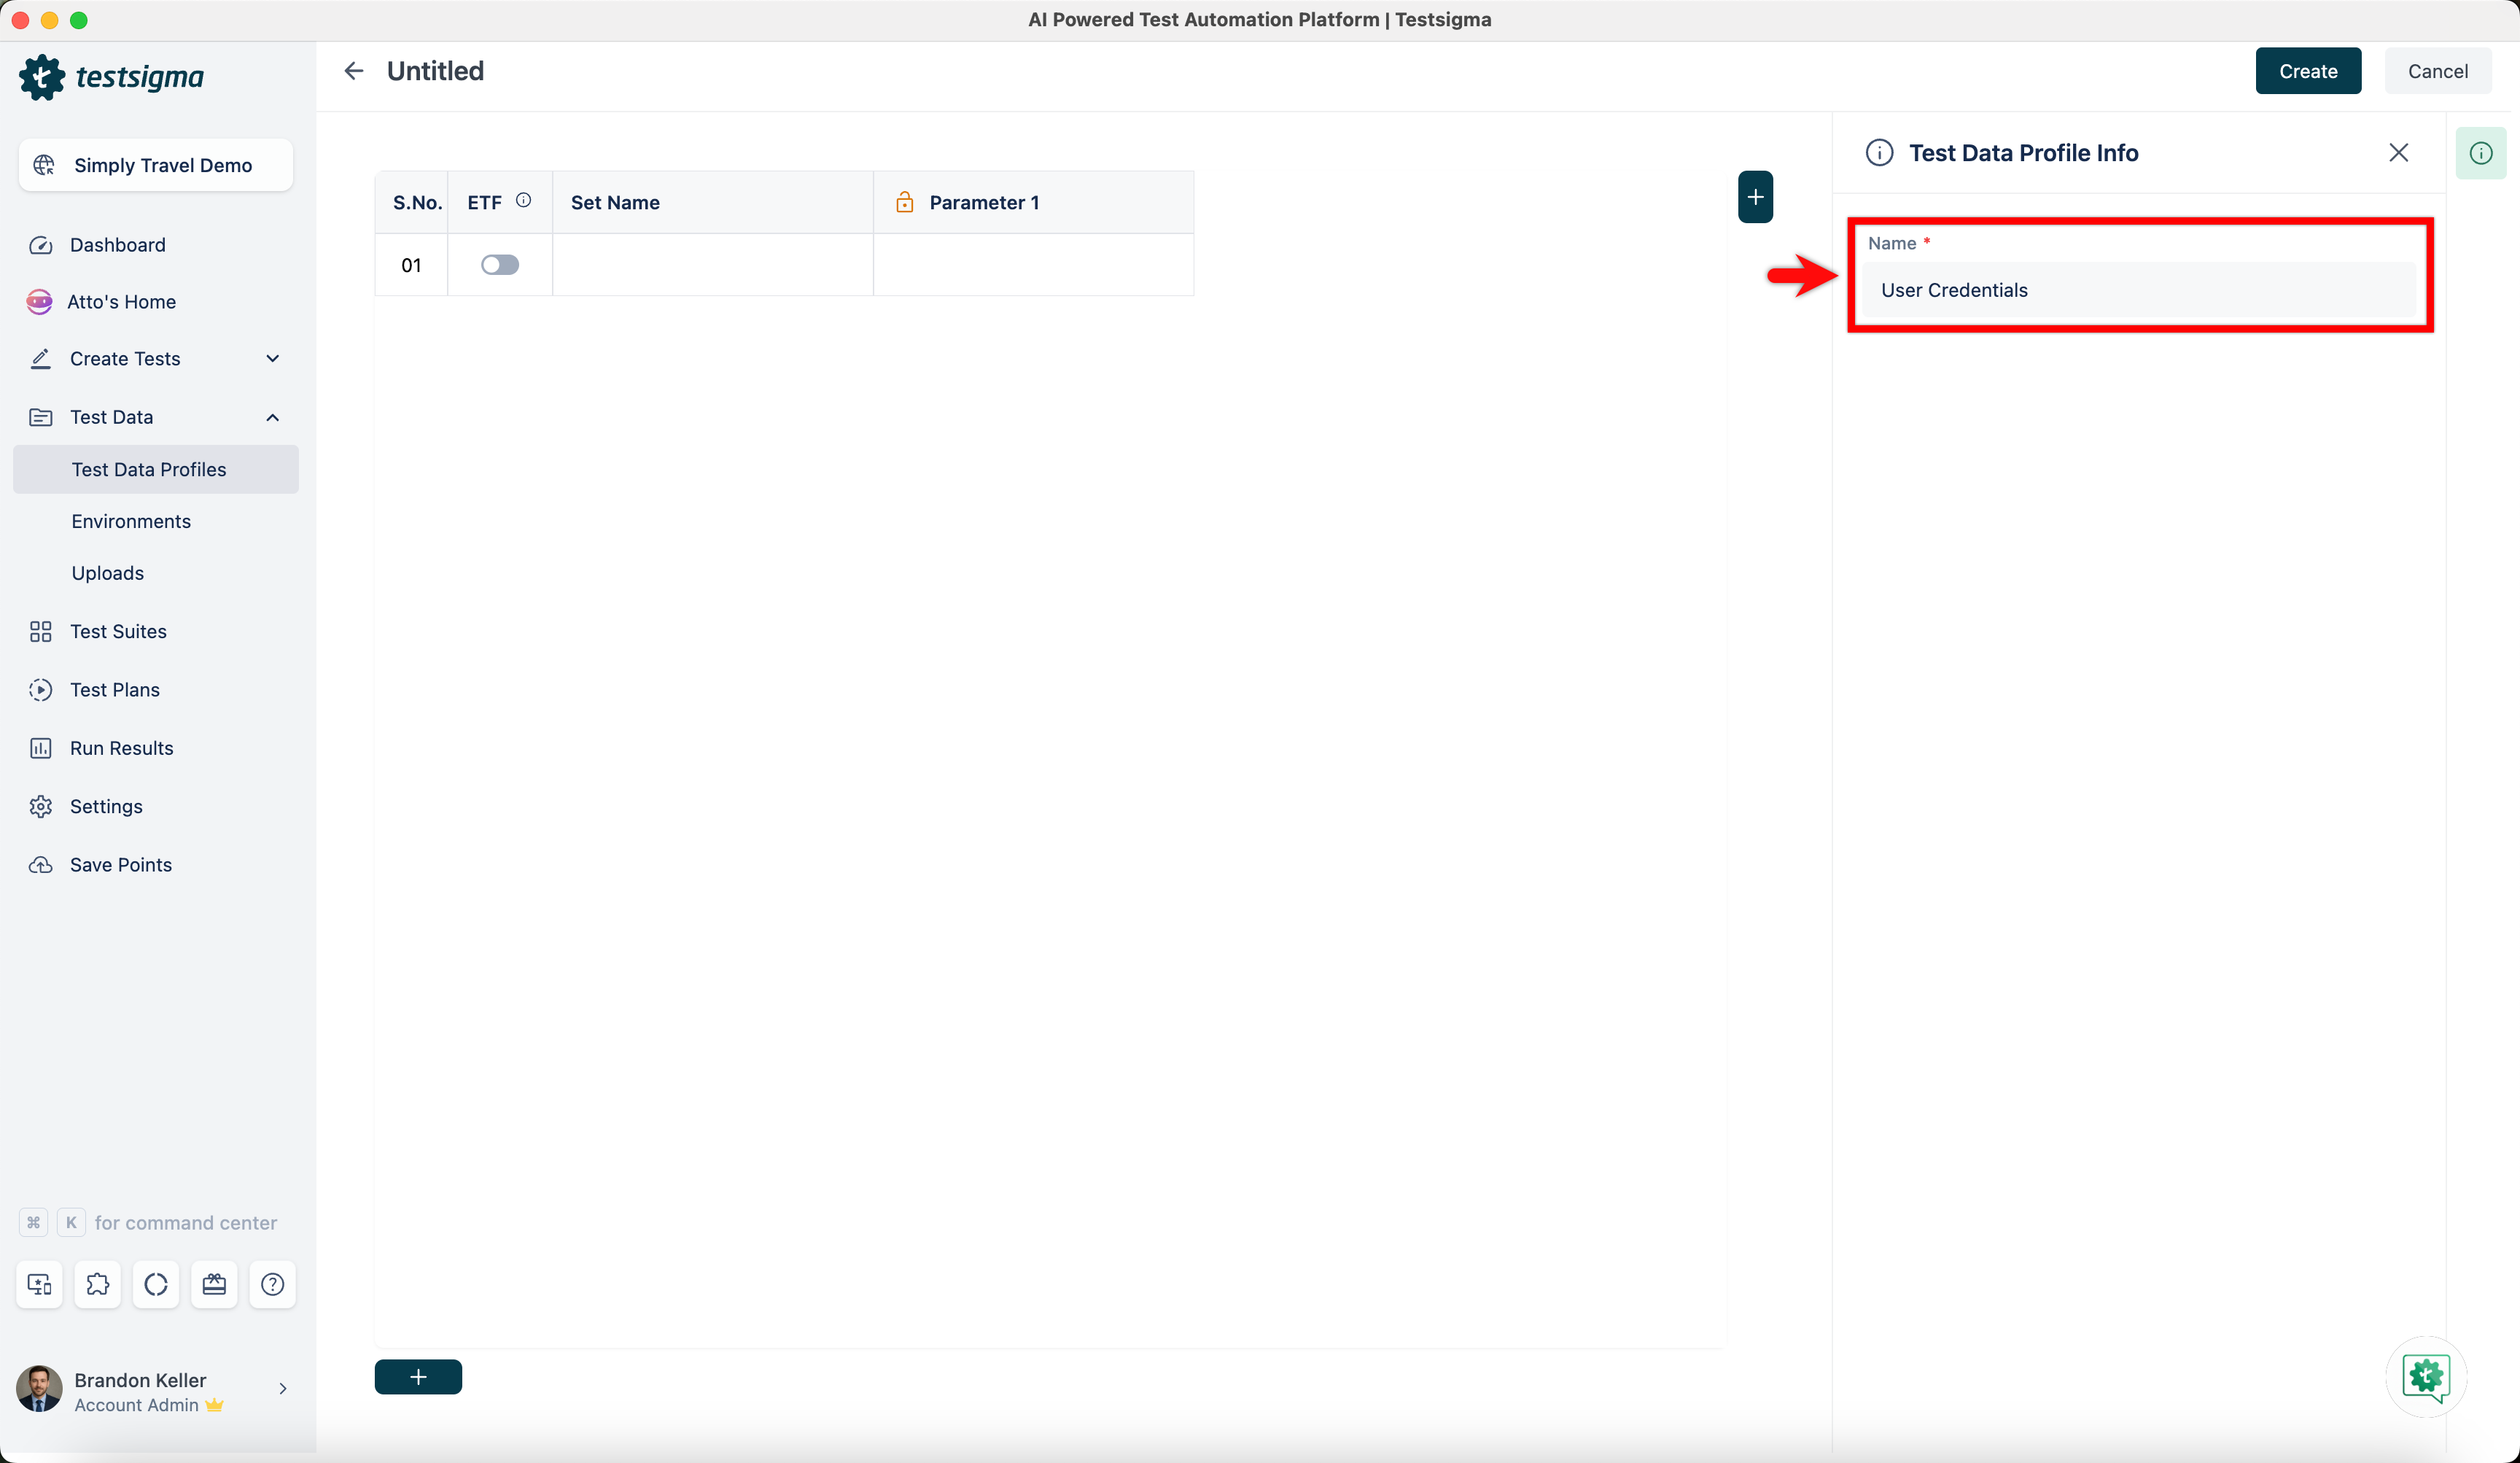
Task: Cancel the test data profile creation
Action: tap(2438, 70)
